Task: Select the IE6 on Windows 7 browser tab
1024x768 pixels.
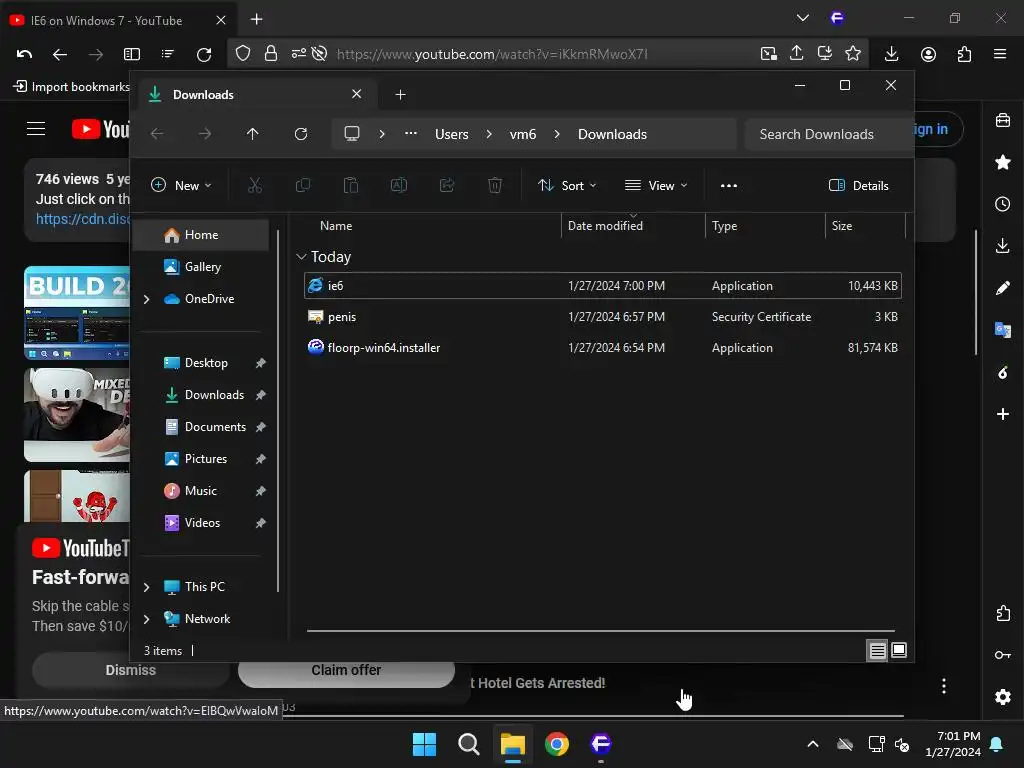Action: (118, 20)
